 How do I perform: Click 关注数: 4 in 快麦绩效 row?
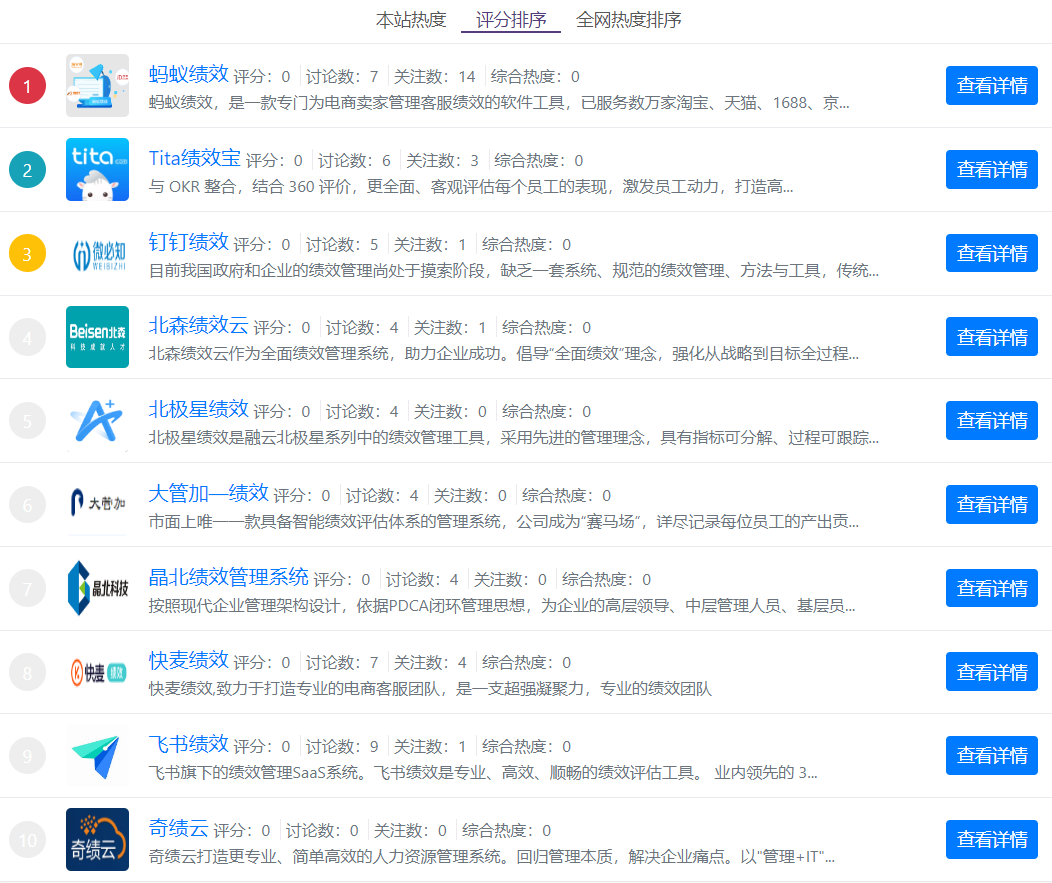coord(430,662)
